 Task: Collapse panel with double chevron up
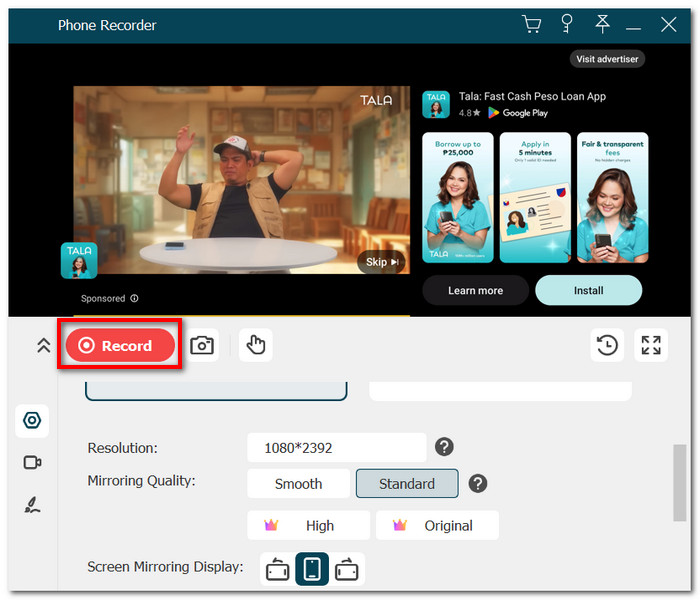click(43, 345)
